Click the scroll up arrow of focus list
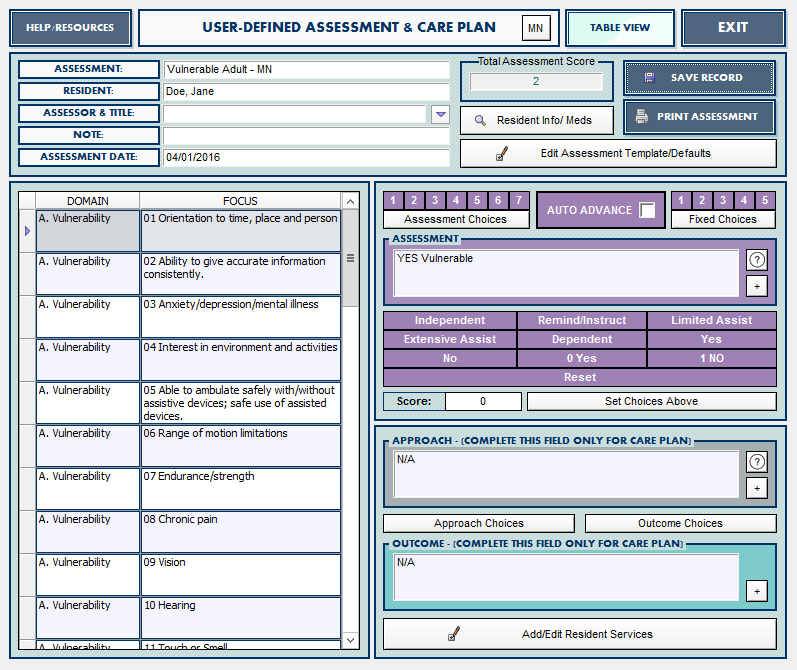797x670 pixels. click(x=350, y=202)
